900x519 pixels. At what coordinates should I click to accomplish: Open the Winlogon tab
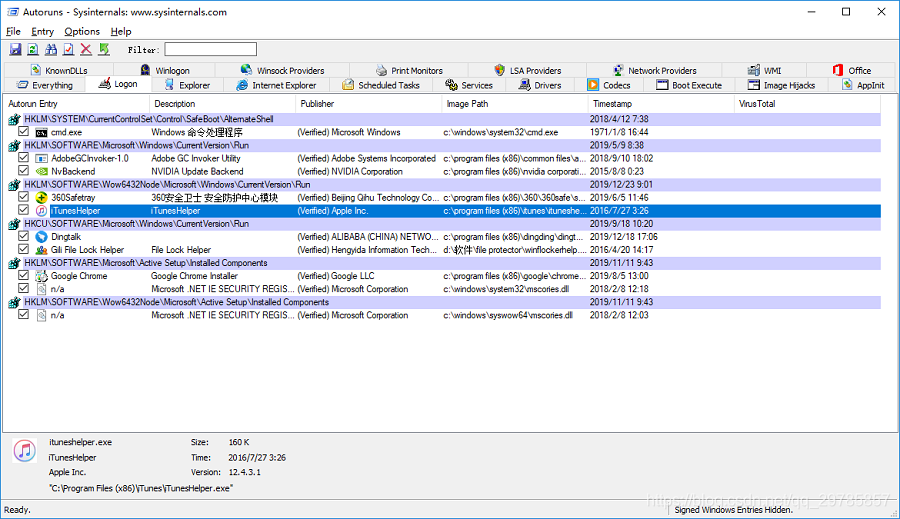point(165,71)
